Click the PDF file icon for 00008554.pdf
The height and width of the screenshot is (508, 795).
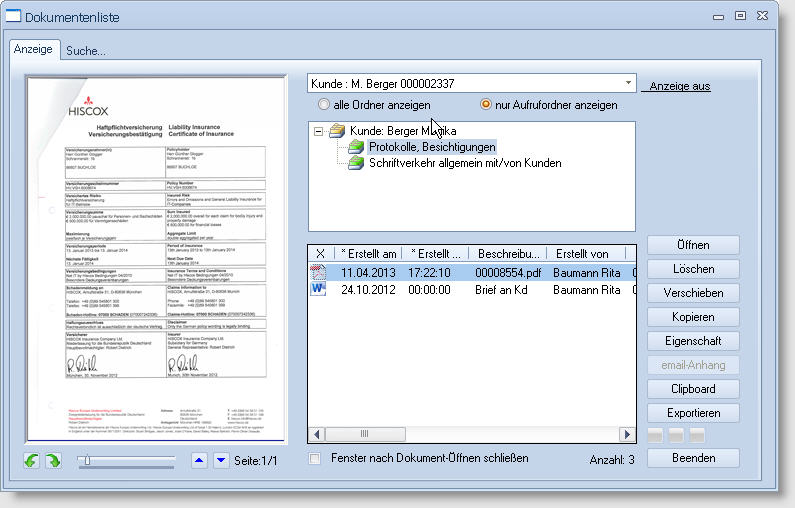319,273
